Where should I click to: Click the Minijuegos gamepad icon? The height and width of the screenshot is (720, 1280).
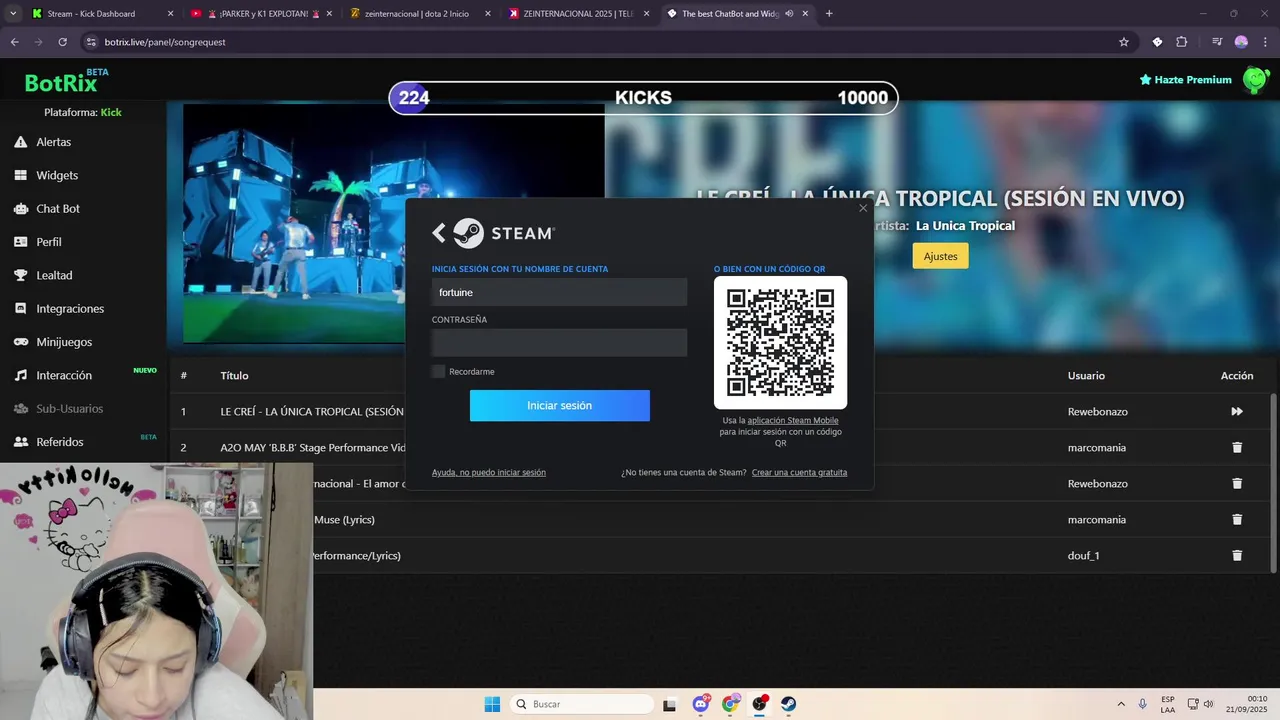(20, 342)
